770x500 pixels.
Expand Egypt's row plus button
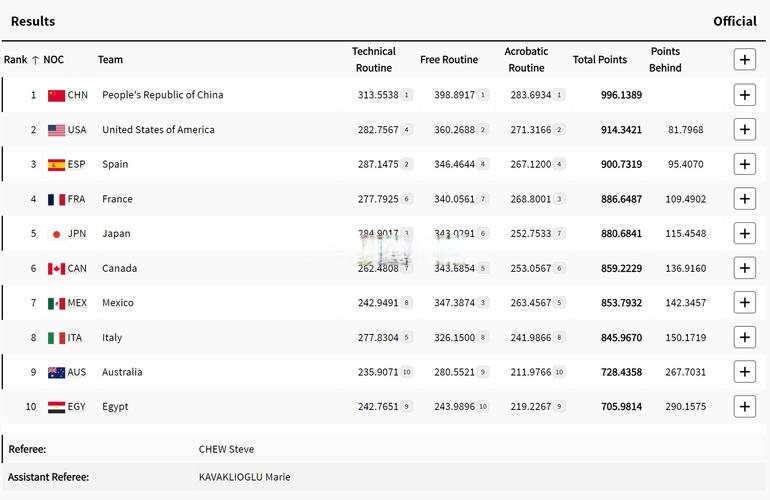pyautogui.click(x=744, y=406)
